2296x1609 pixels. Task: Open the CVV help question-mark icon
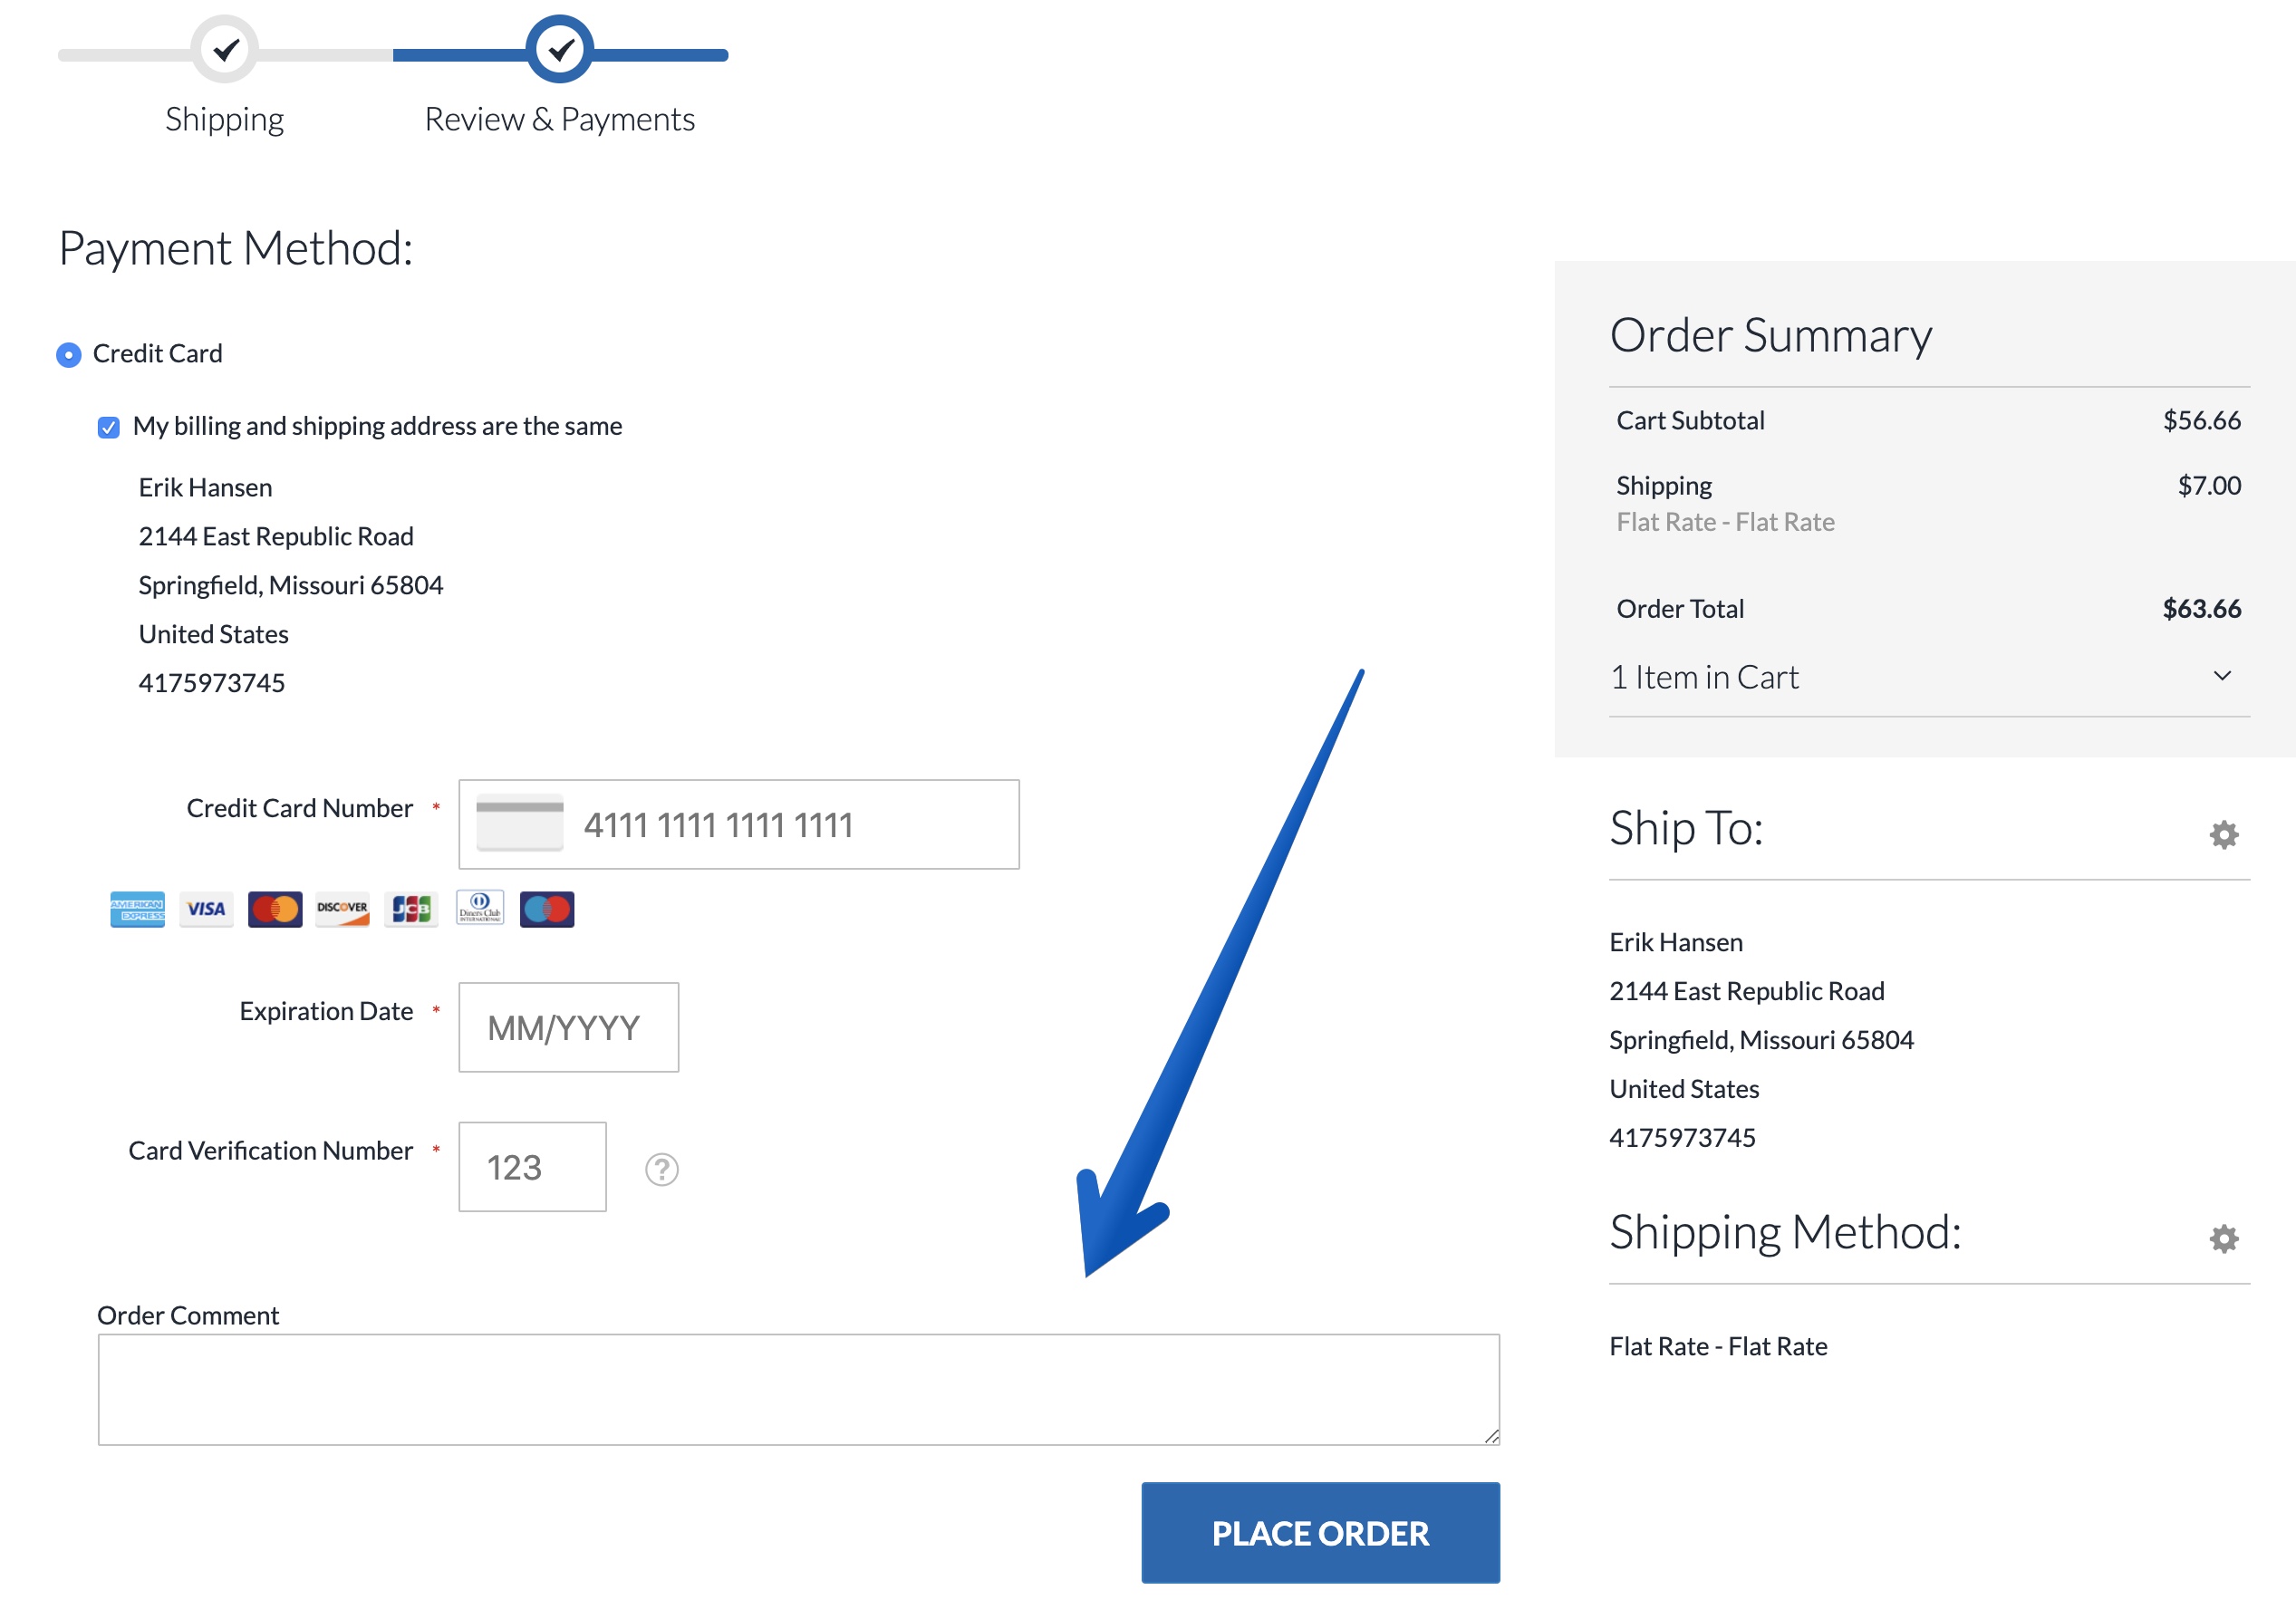[x=662, y=1168]
